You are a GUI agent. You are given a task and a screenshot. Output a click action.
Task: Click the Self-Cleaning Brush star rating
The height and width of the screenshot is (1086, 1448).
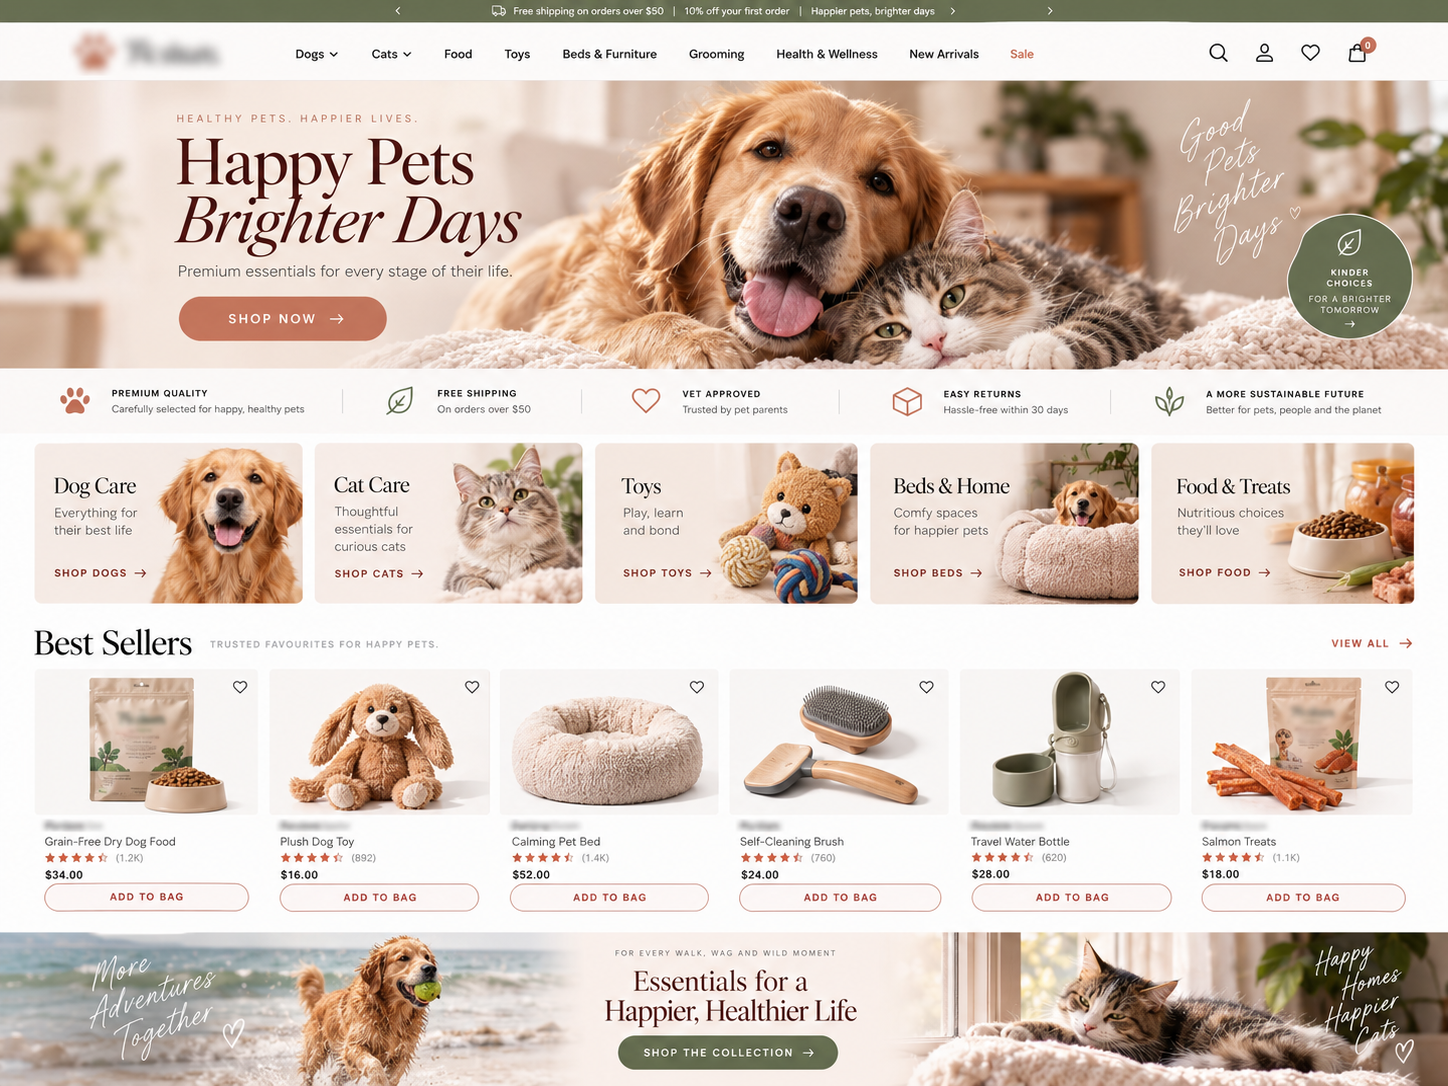pyautogui.click(x=772, y=858)
